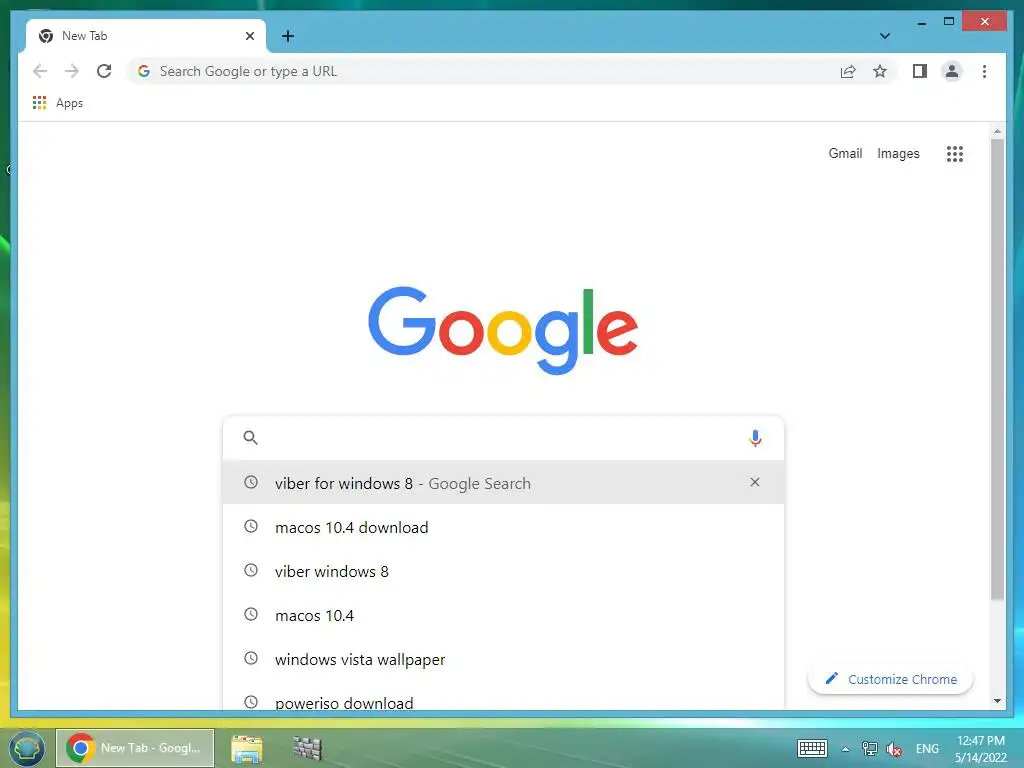The height and width of the screenshot is (768, 1024).
Task: Select suggestion viber windows 8
Action: click(x=503, y=571)
